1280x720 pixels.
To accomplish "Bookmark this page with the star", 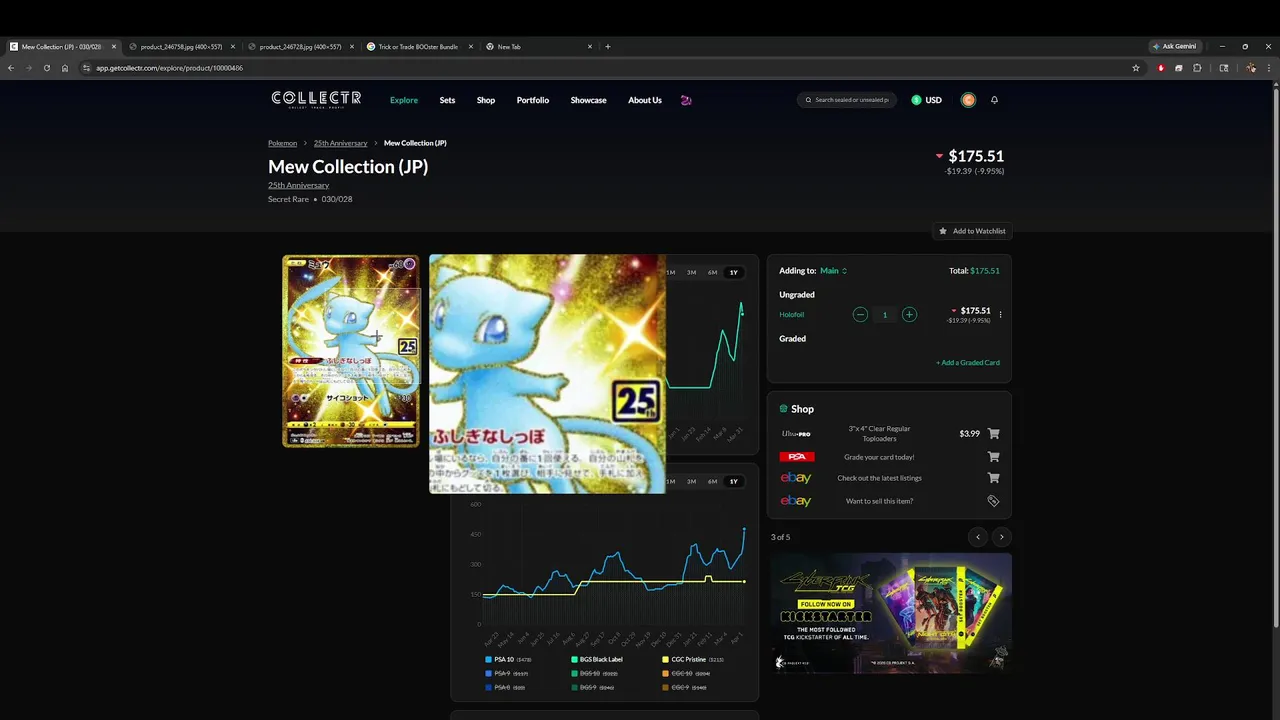I will 1136,68.
